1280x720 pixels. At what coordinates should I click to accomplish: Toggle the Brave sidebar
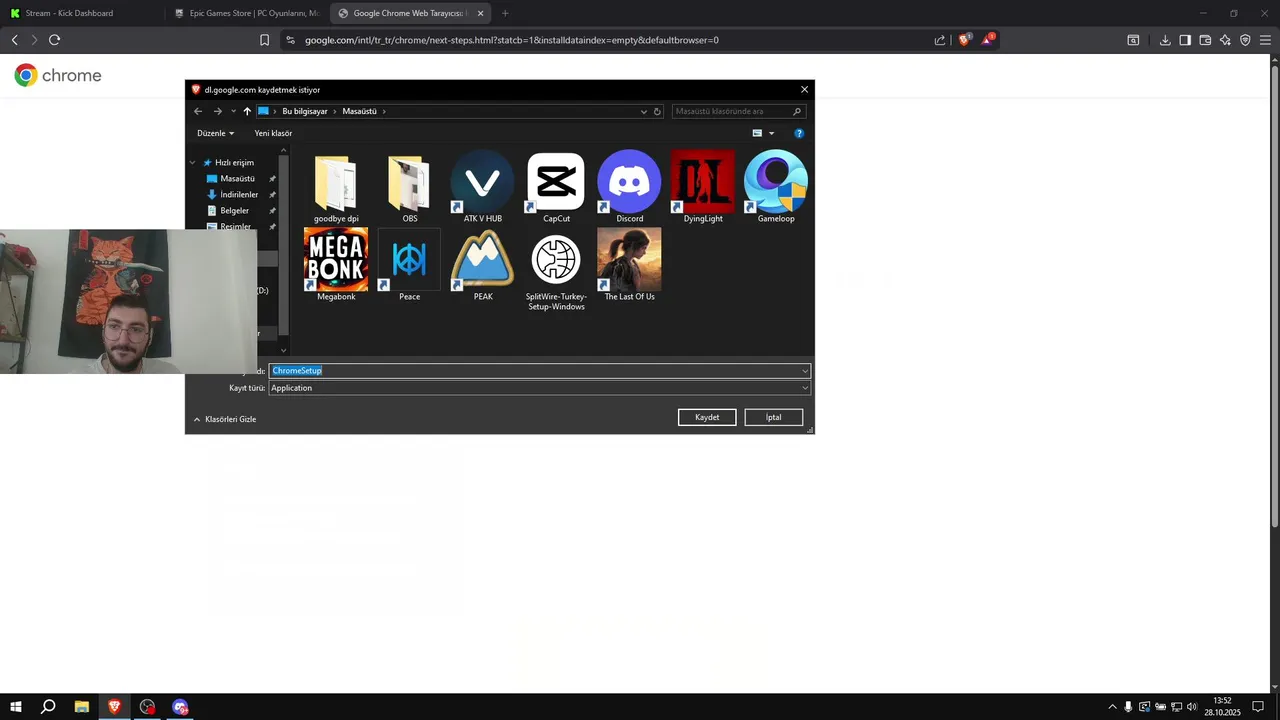point(1185,40)
